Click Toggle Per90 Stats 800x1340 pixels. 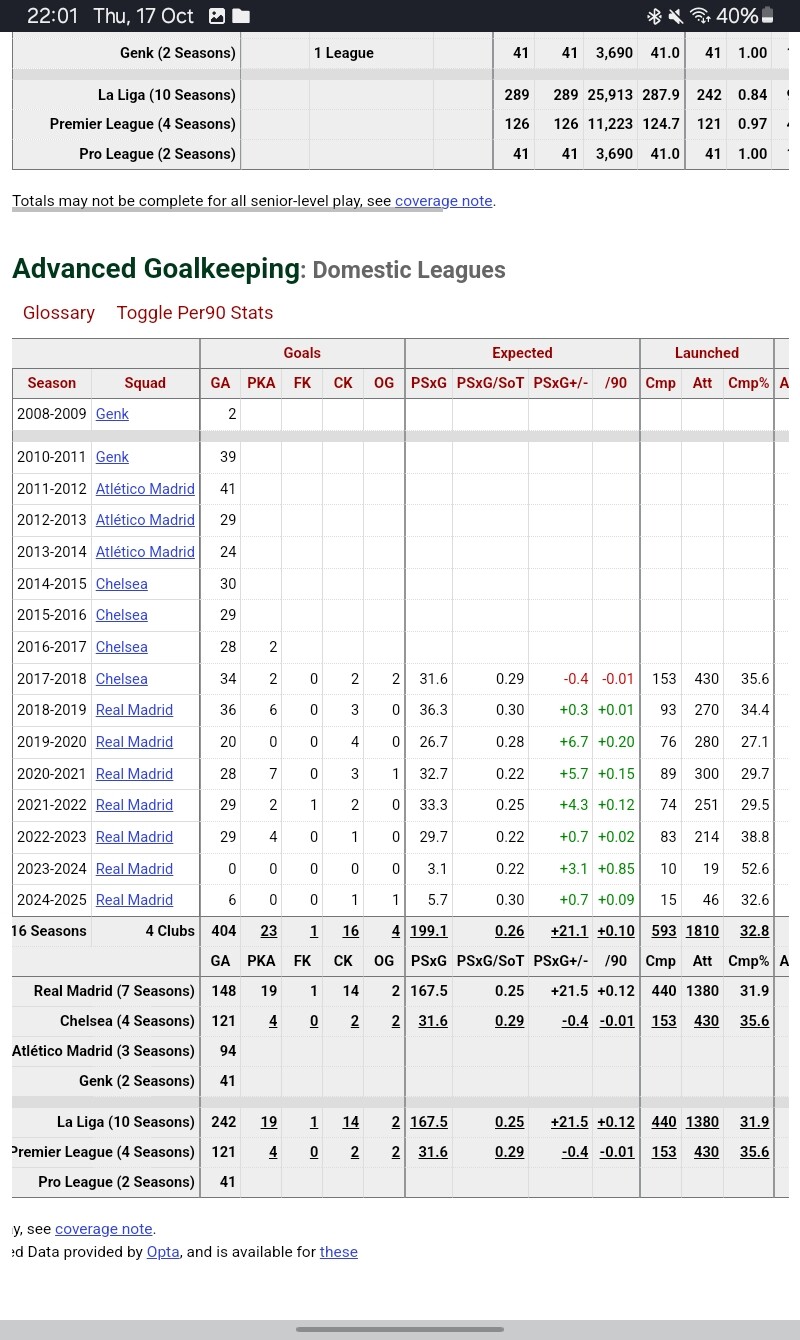click(195, 313)
